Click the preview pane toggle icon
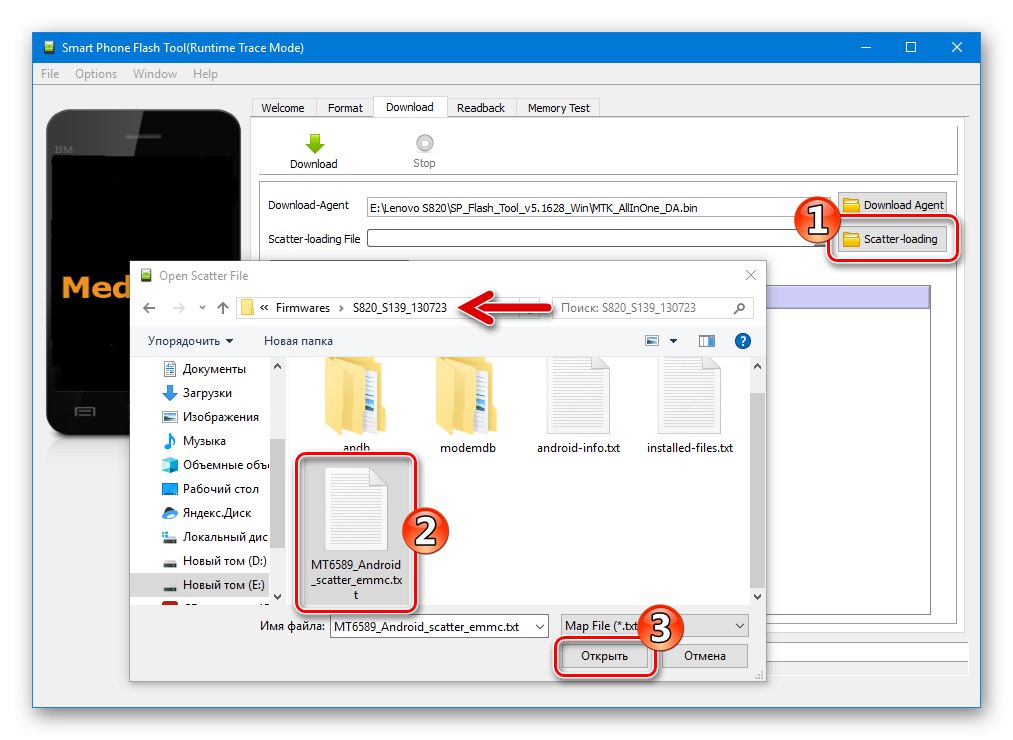The width and height of the screenshot is (1013, 740). (x=707, y=340)
